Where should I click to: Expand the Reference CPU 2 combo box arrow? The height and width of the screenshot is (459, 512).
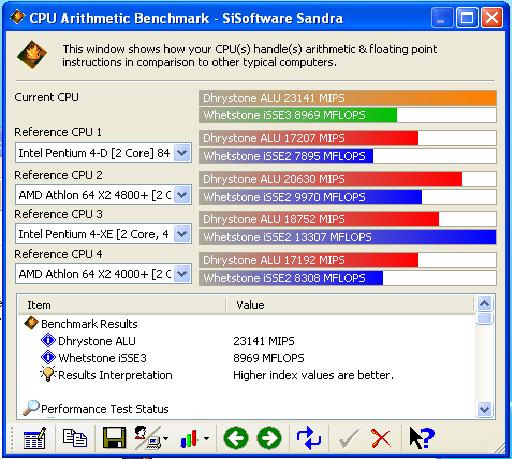(182, 195)
